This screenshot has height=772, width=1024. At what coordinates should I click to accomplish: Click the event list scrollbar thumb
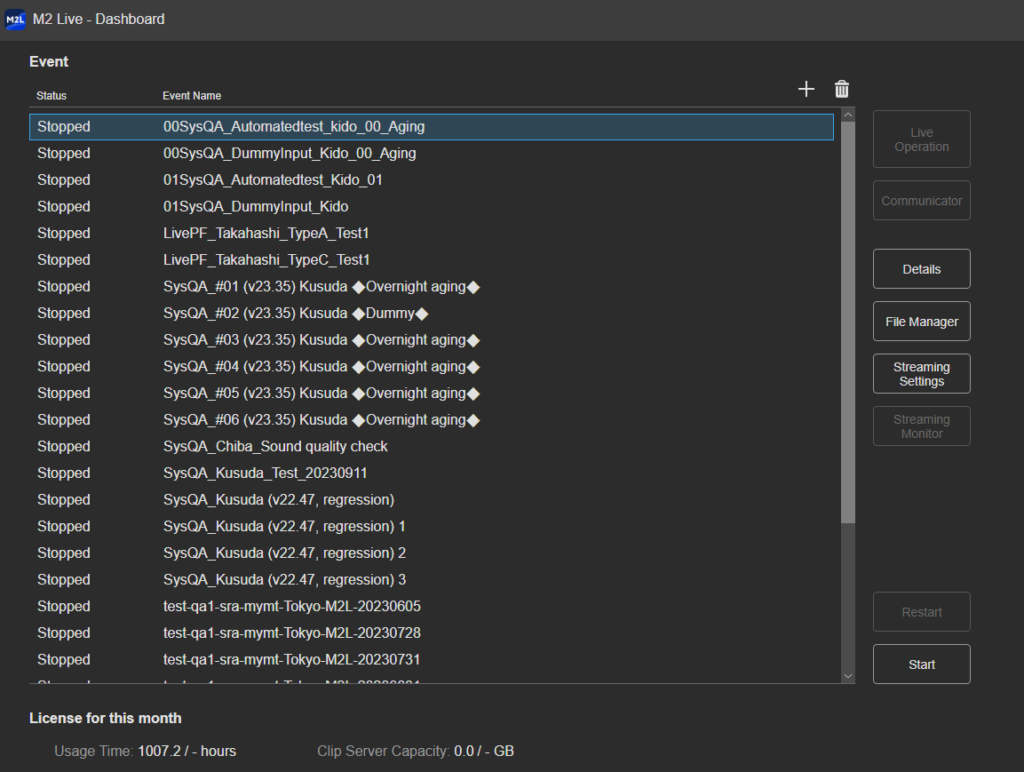pyautogui.click(x=848, y=320)
